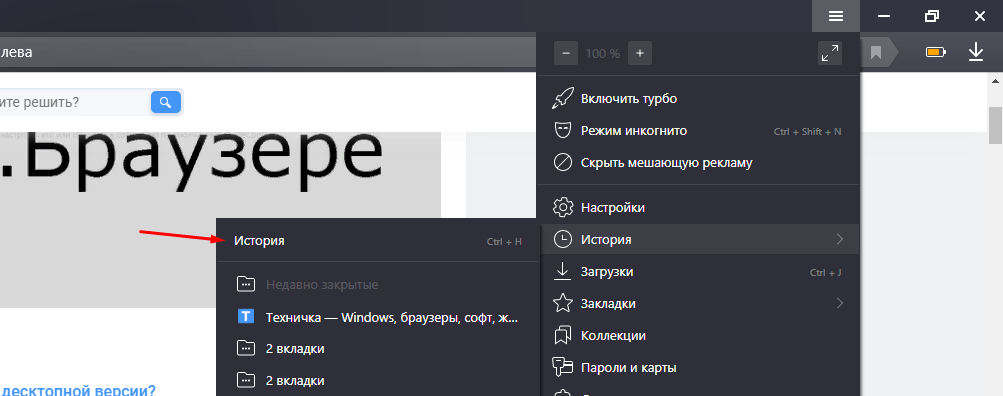Click the 100 % zoom value
Image resolution: width=1003 pixels, height=396 pixels.
click(603, 54)
